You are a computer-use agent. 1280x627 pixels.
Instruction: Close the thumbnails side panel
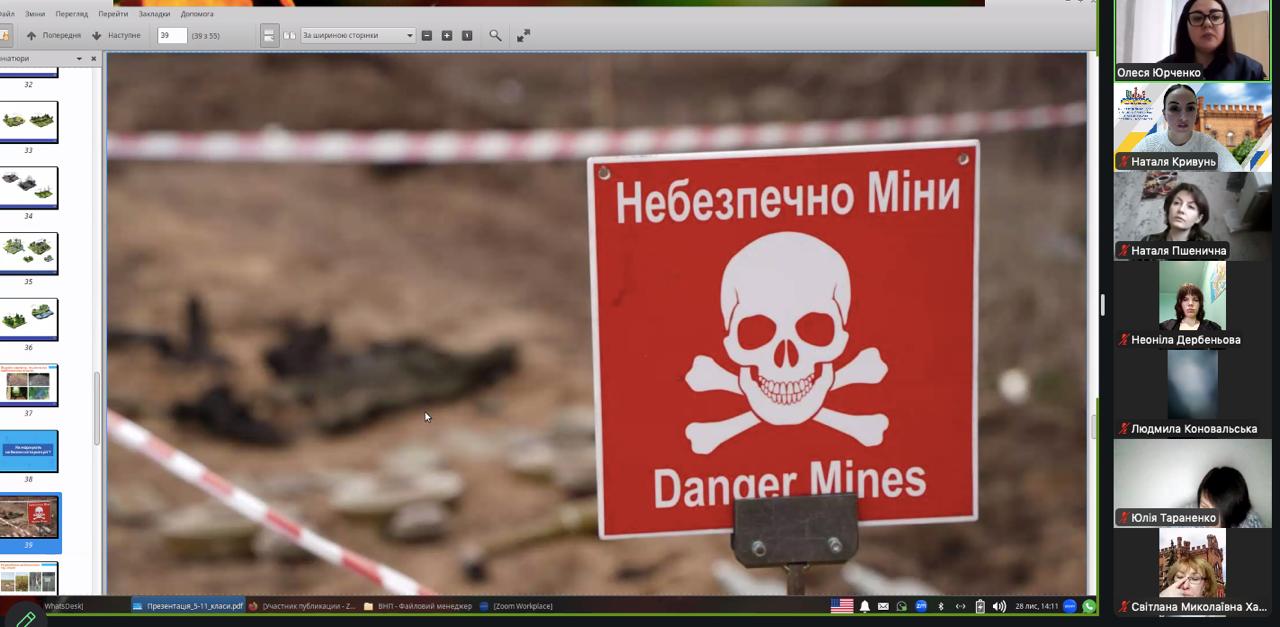click(94, 59)
